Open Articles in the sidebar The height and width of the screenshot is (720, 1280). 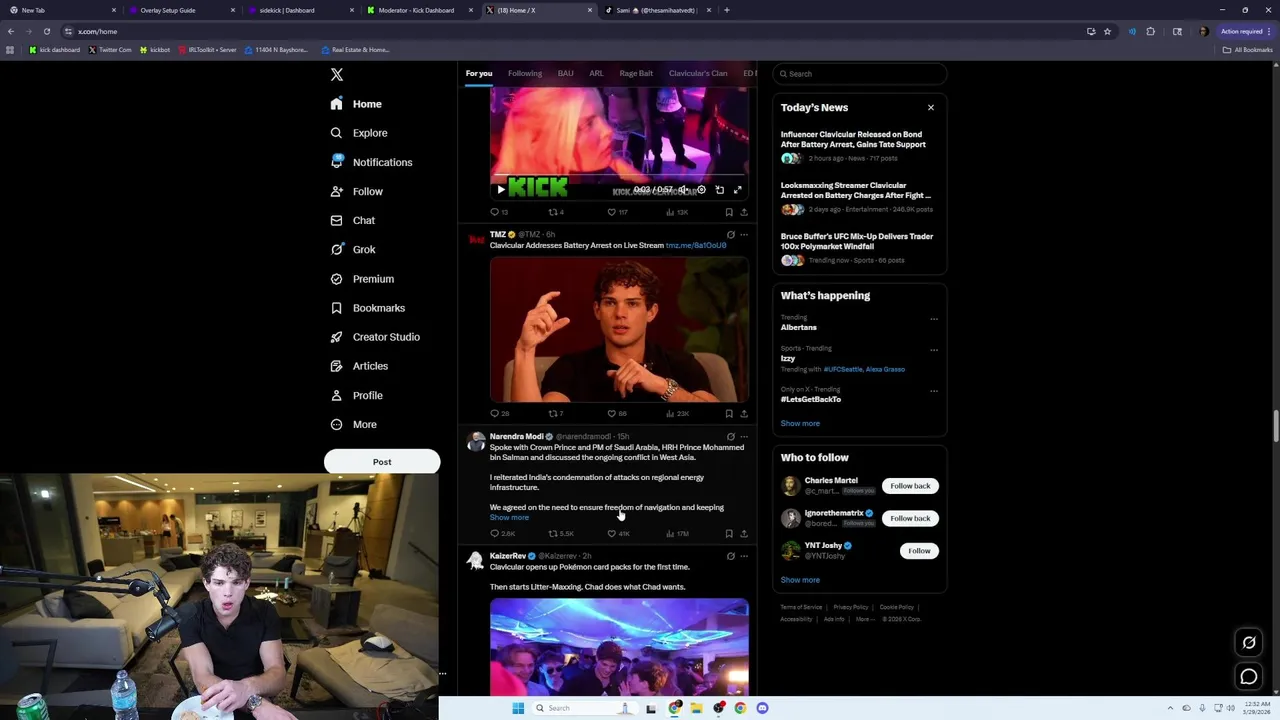358,366
